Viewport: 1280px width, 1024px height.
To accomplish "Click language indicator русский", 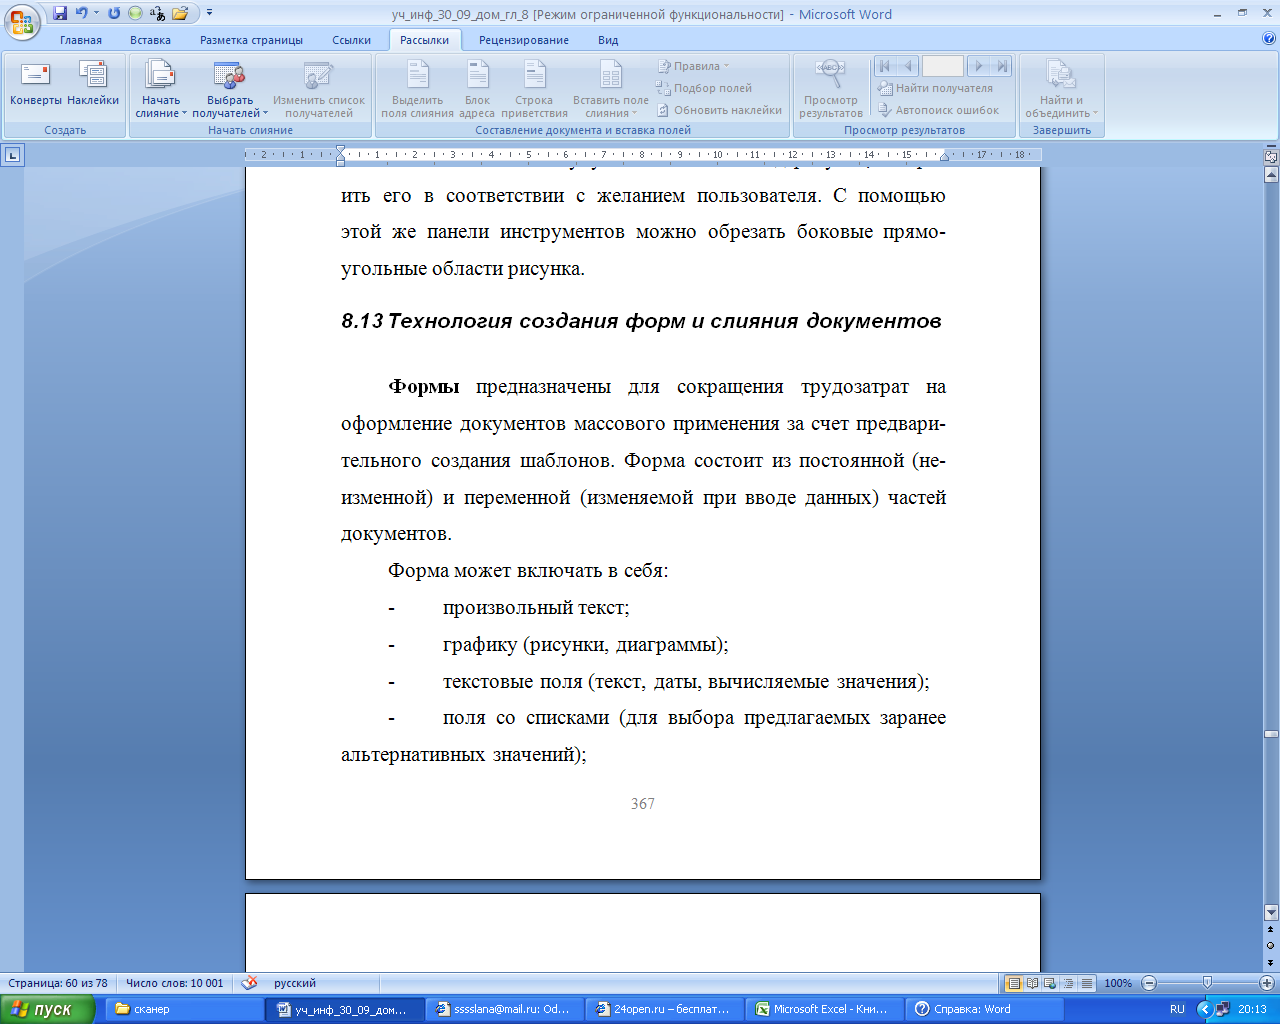I will 295,983.
